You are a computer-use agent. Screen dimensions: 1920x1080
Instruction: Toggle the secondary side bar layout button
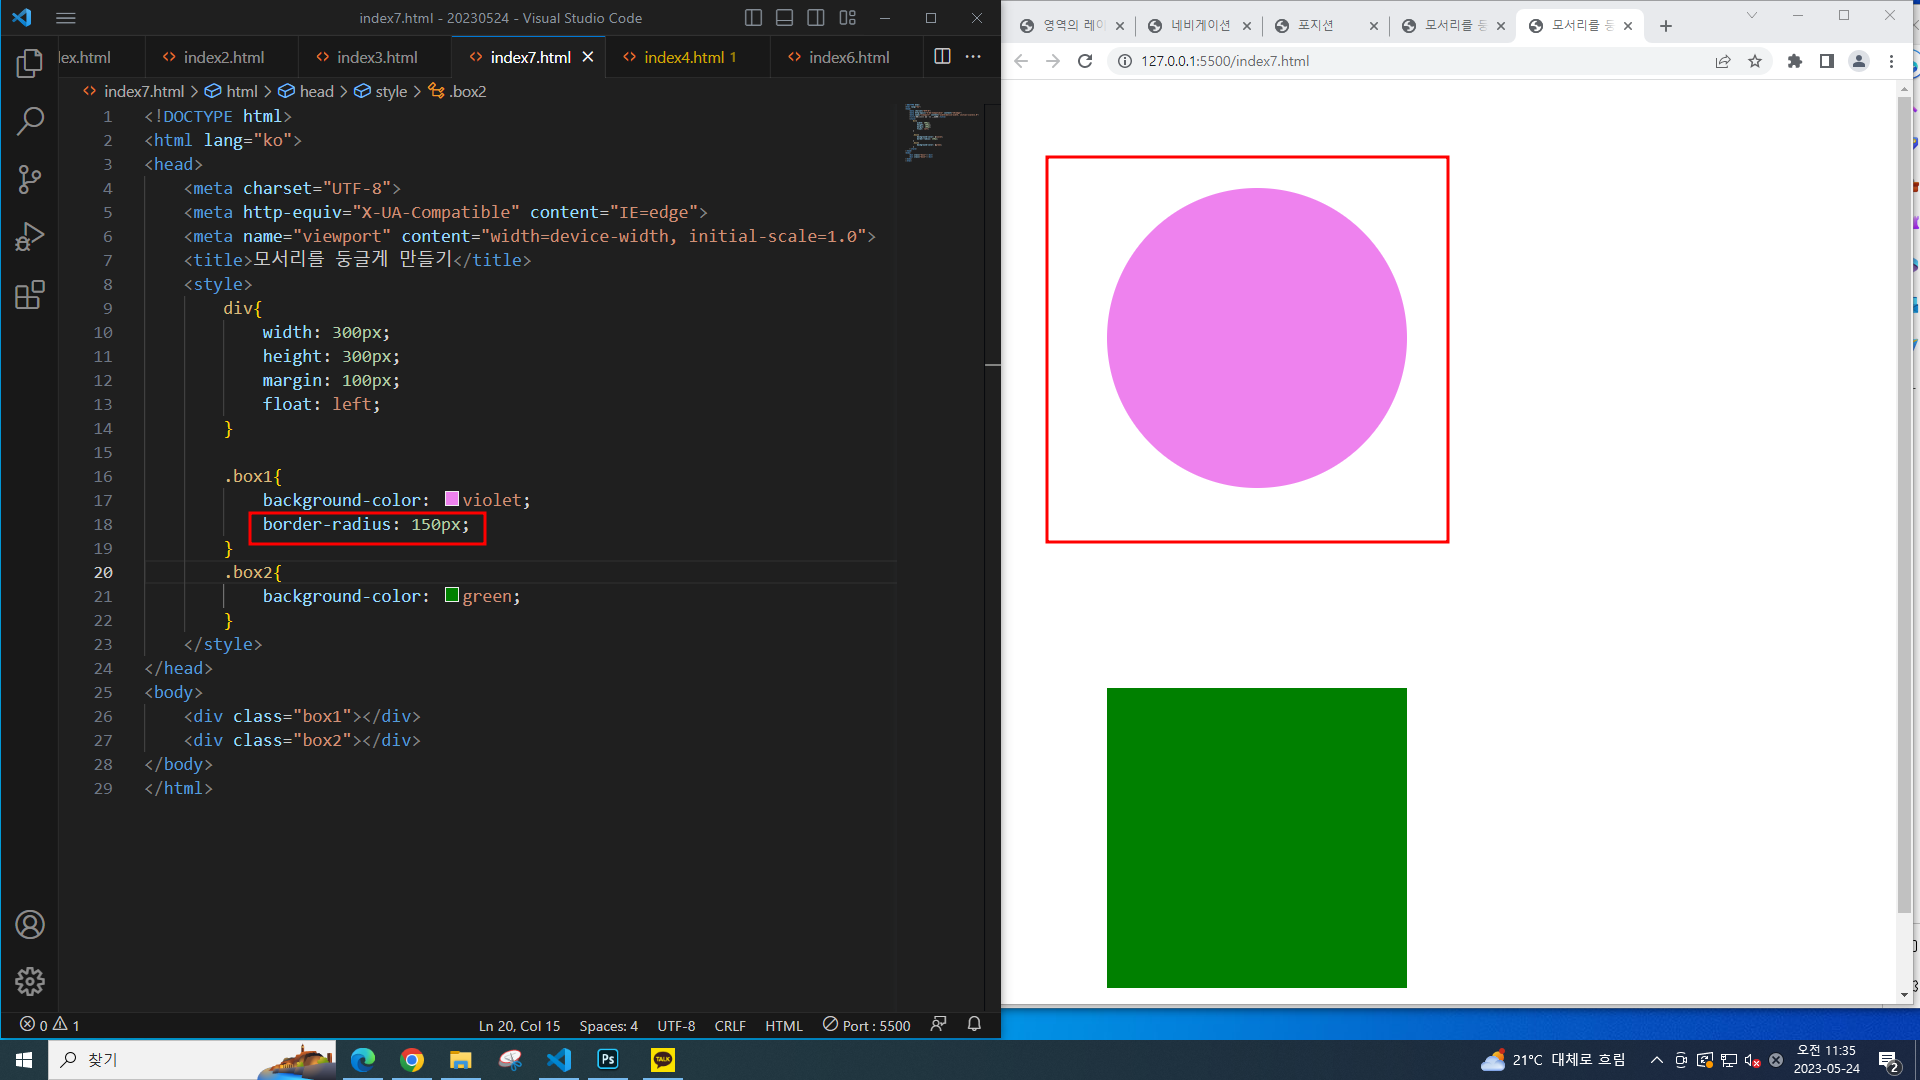point(816,18)
